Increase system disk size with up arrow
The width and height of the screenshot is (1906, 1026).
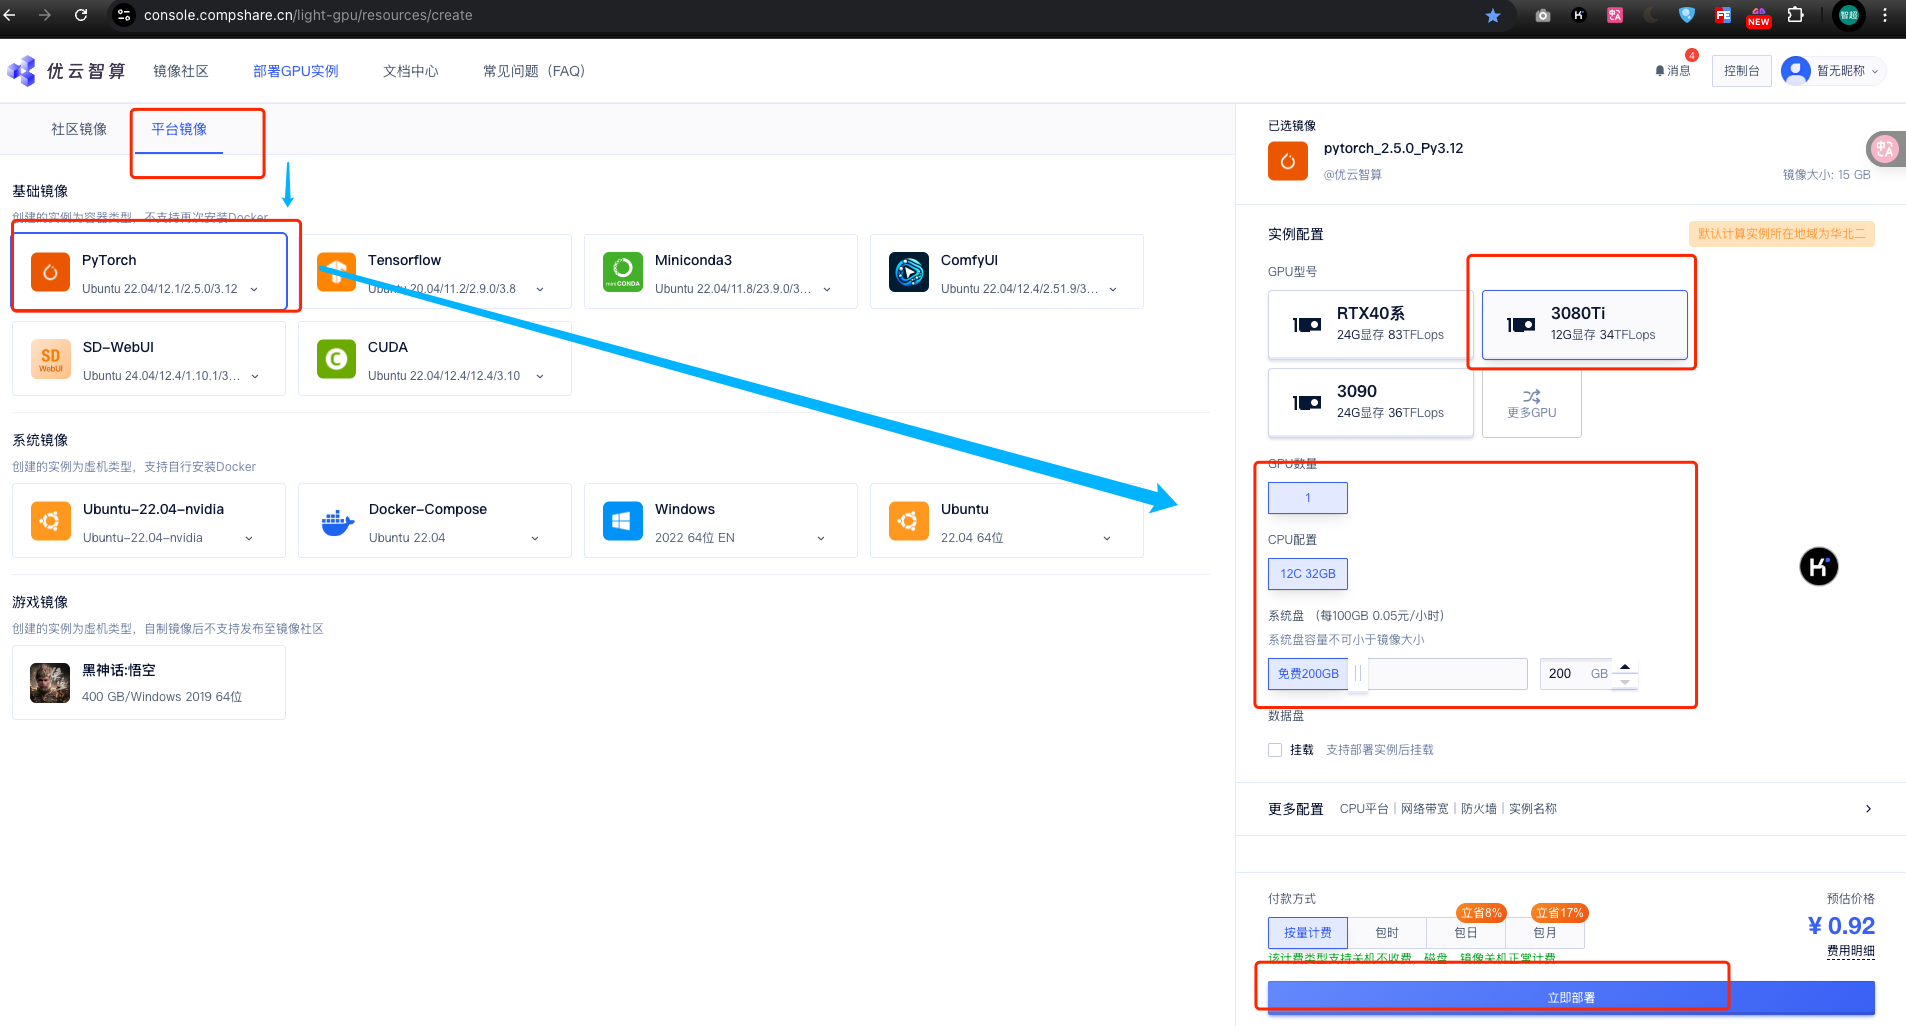(1625, 667)
